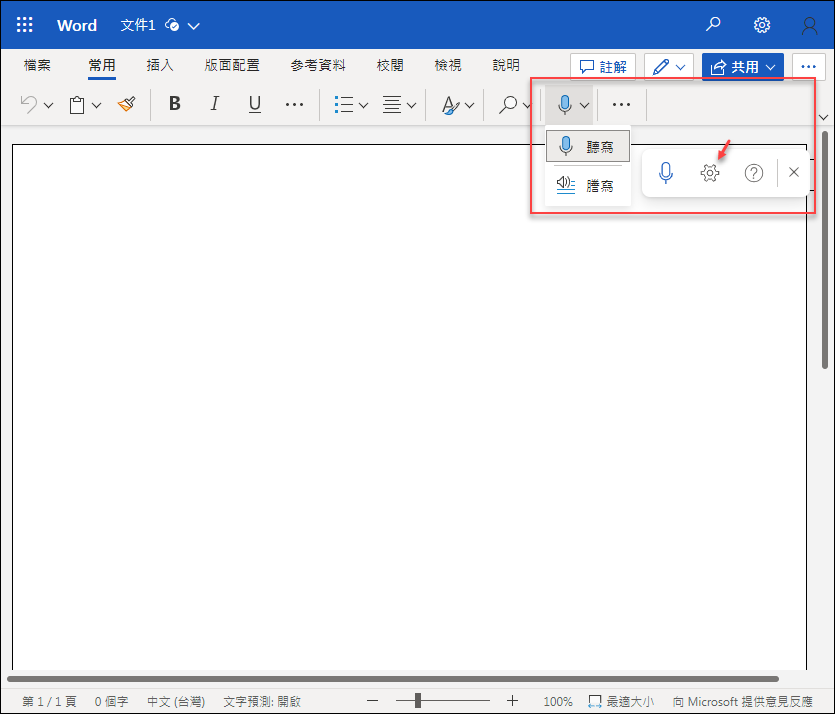
Task: Click the zoom slider handle
Action: pyautogui.click(x=418, y=701)
